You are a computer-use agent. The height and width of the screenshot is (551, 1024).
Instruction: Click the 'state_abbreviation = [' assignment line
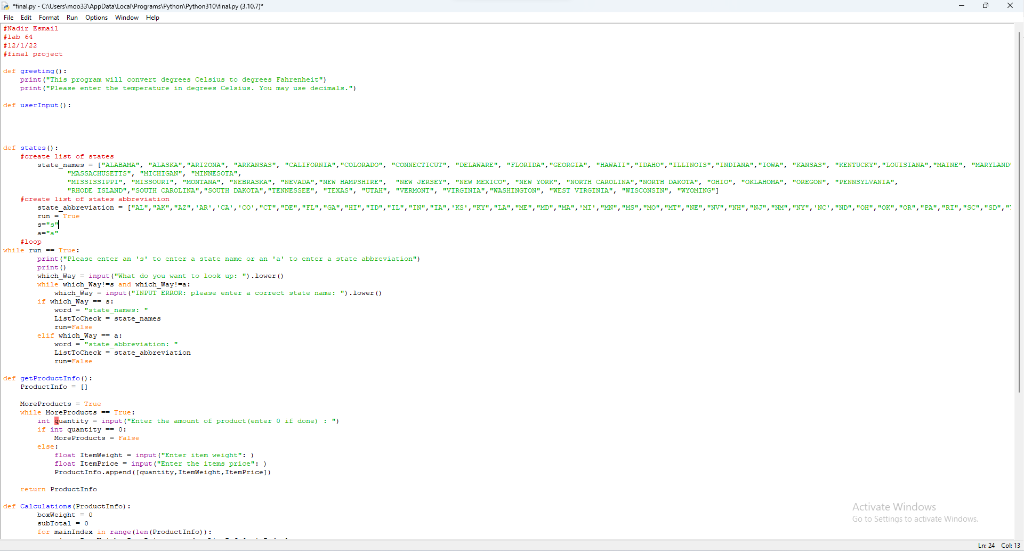[x=524, y=208]
